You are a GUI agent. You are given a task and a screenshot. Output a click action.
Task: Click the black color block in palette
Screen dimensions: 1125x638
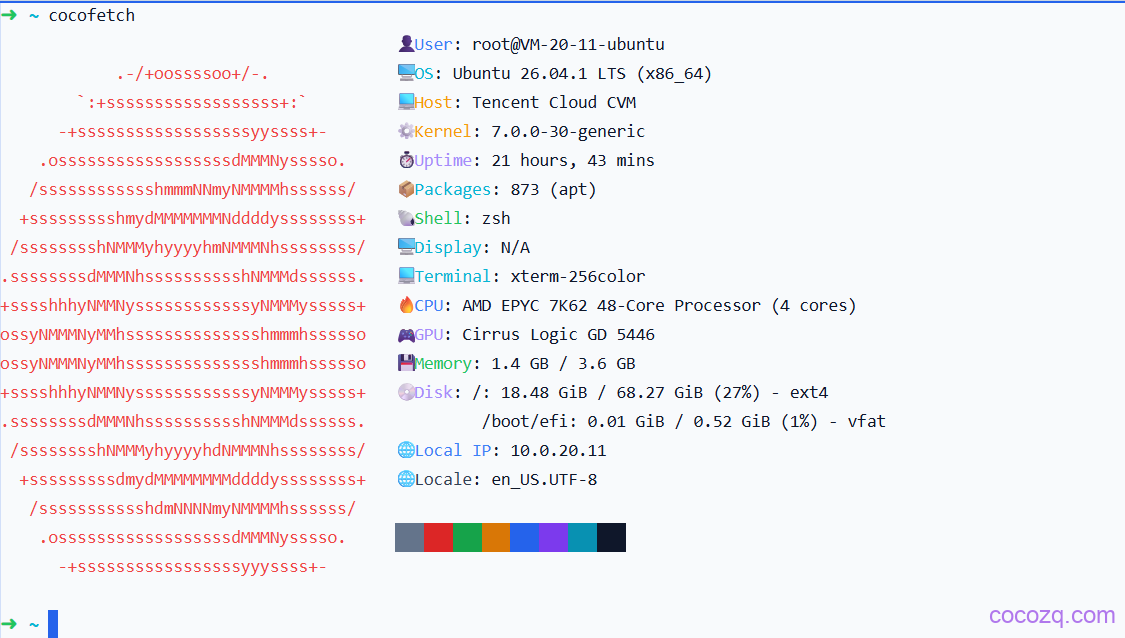click(611, 538)
